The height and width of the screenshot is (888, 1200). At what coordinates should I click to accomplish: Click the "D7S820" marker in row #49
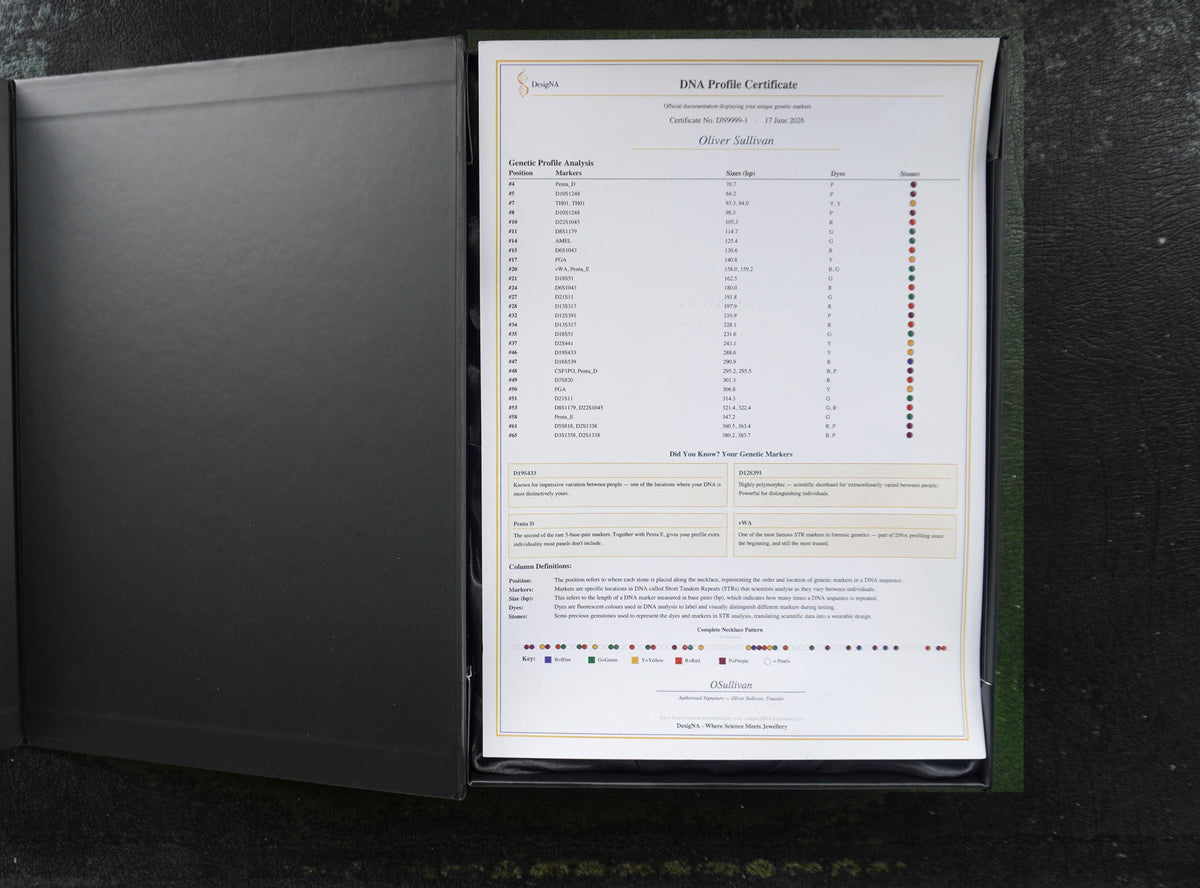[565, 380]
